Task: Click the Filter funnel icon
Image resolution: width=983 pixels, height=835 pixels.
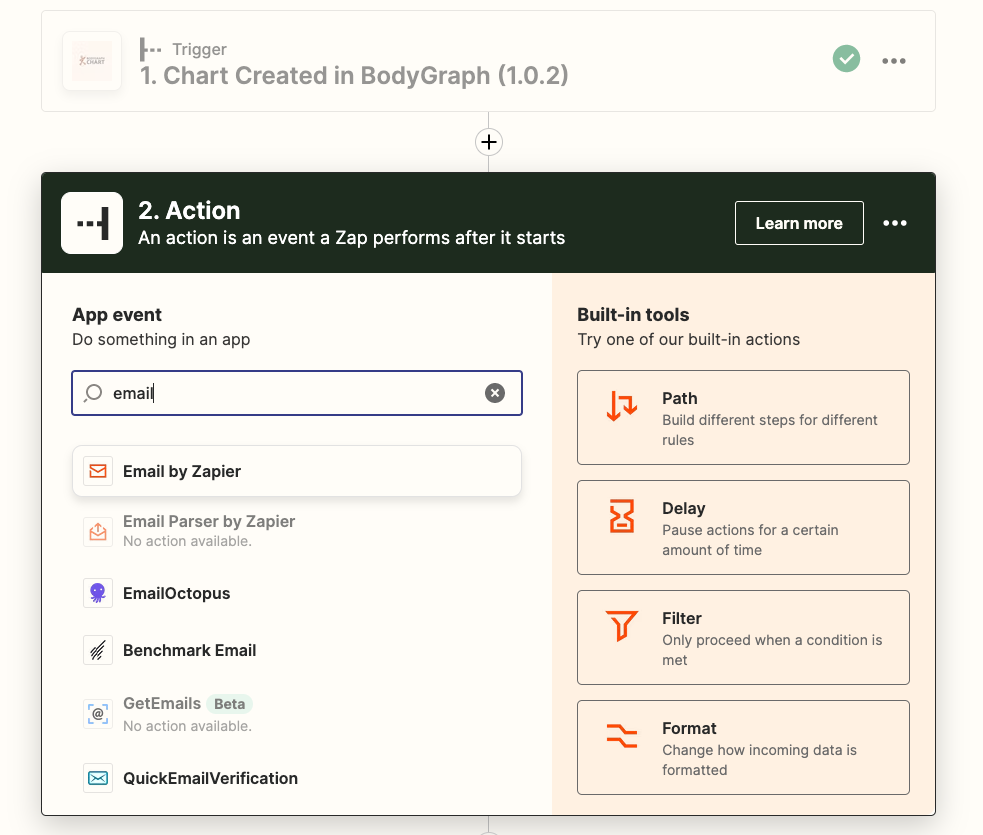Action: click(622, 626)
